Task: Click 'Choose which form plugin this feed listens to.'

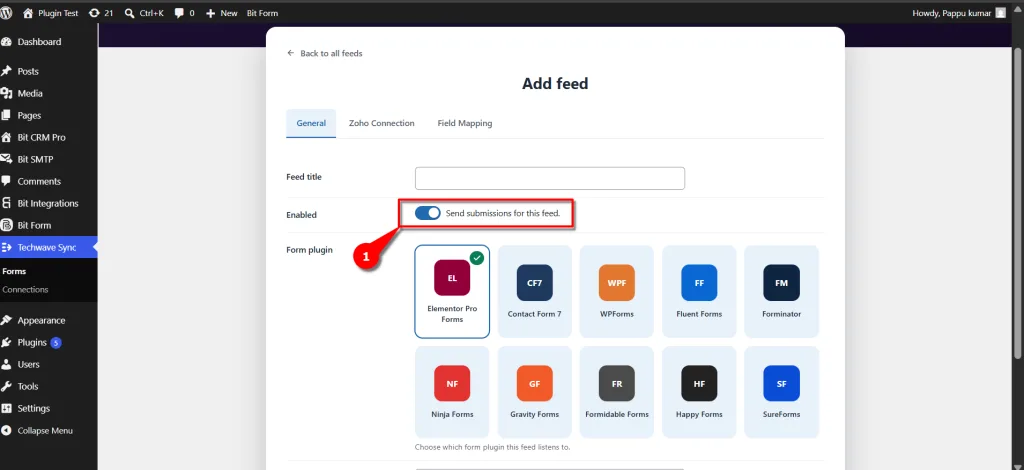Action: [493, 448]
